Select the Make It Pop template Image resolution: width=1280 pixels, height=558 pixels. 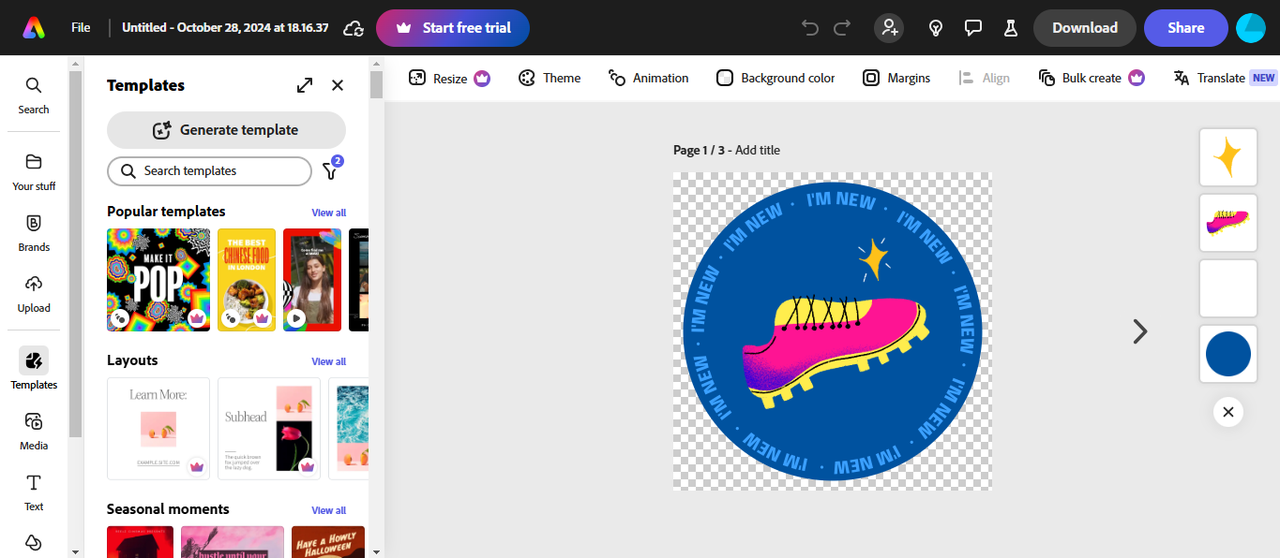[158, 280]
